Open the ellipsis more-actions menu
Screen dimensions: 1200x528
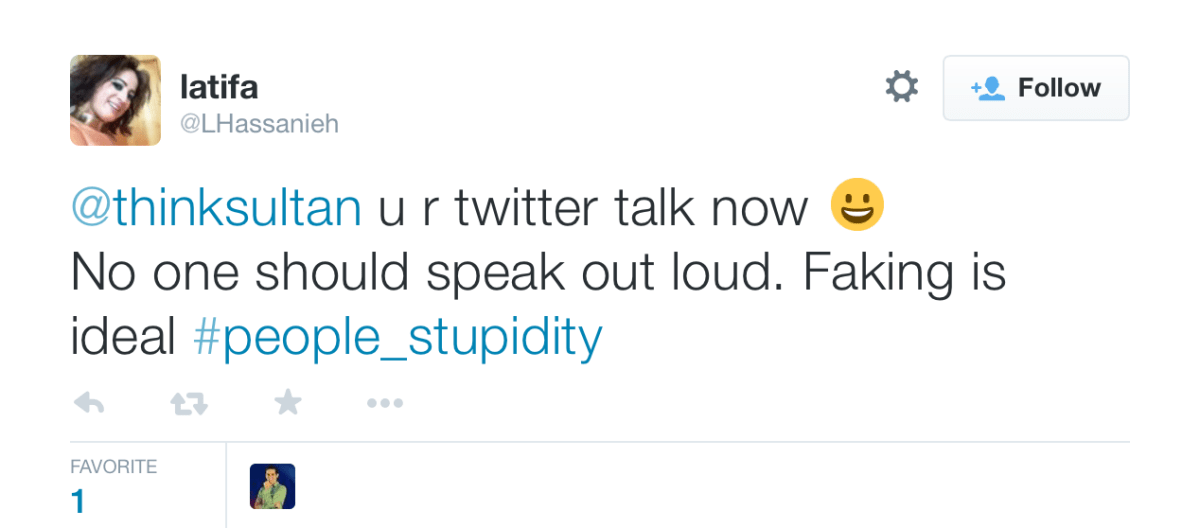point(384,403)
